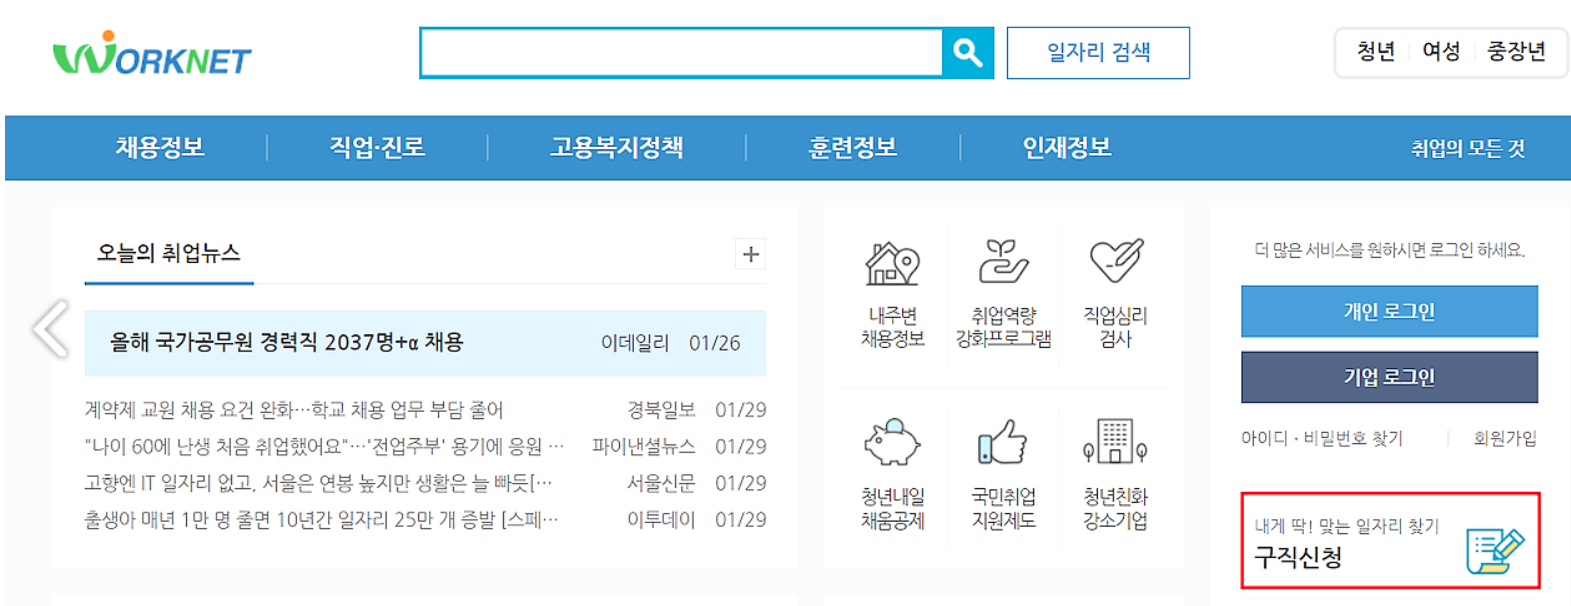Open news 출생아 매년 1만 명 줄면
1571x606 pixels.
pos(321,520)
